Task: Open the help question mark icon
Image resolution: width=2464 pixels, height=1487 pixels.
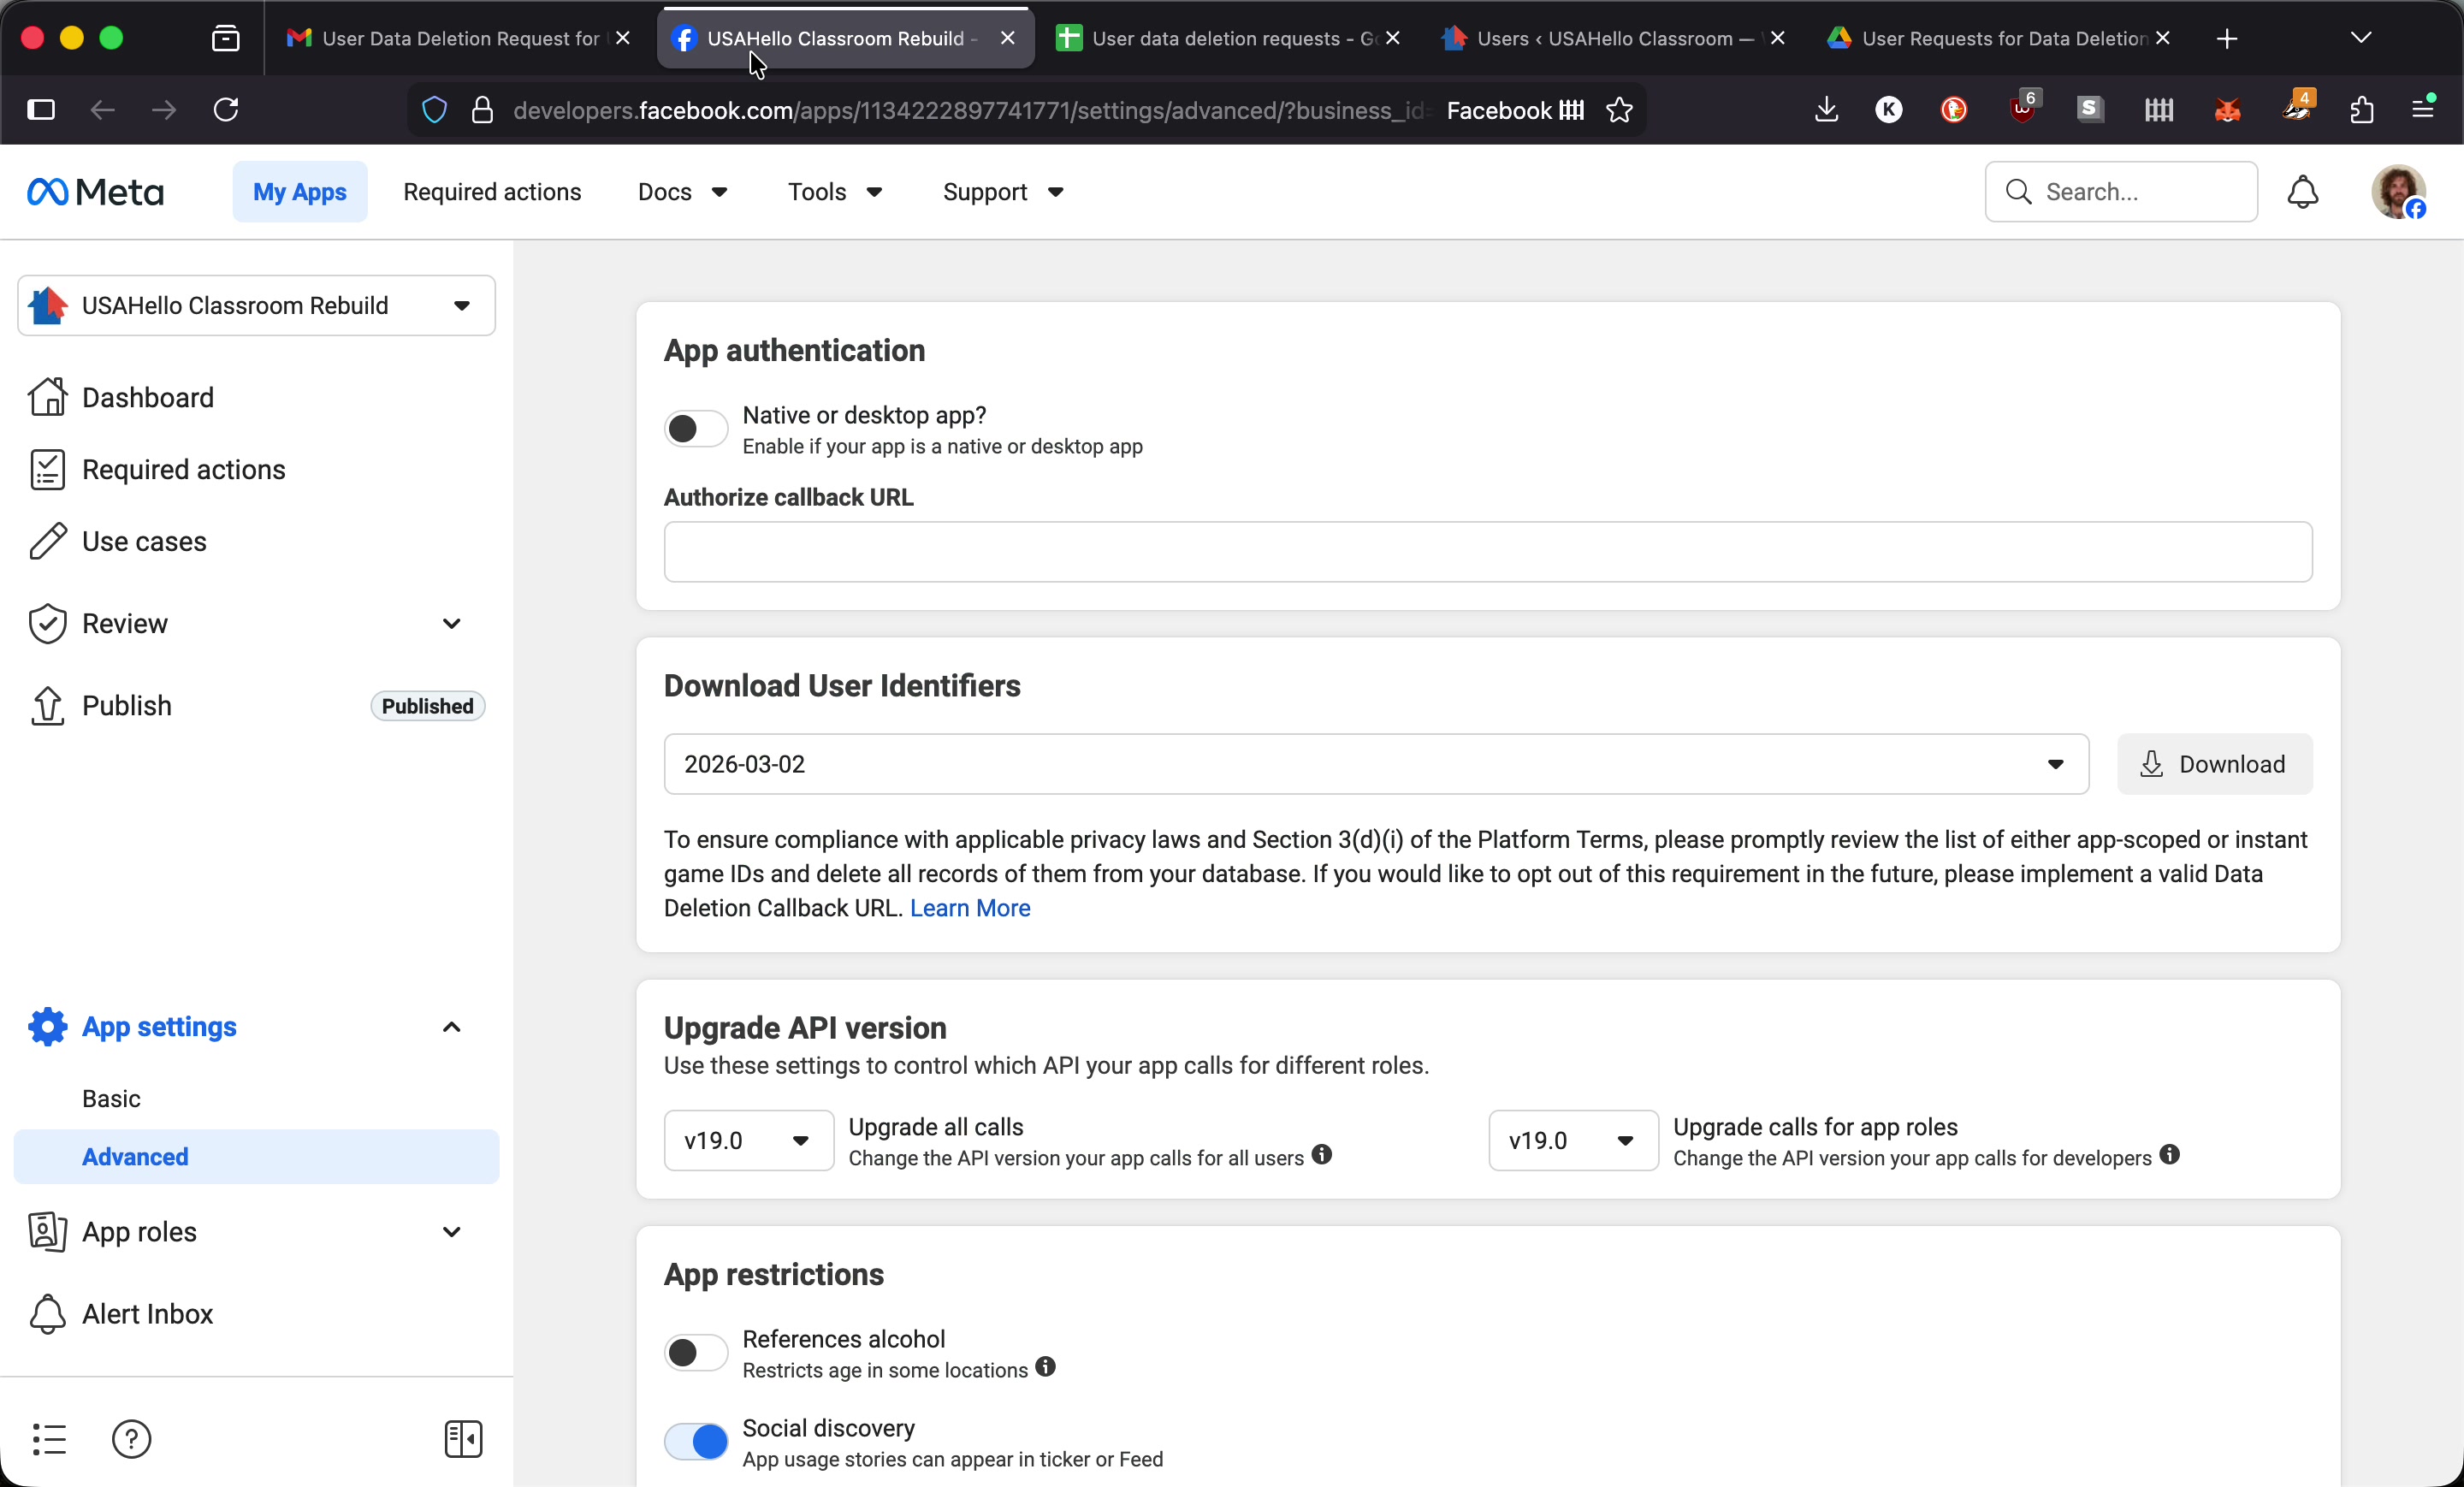Action: pyautogui.click(x=131, y=1438)
